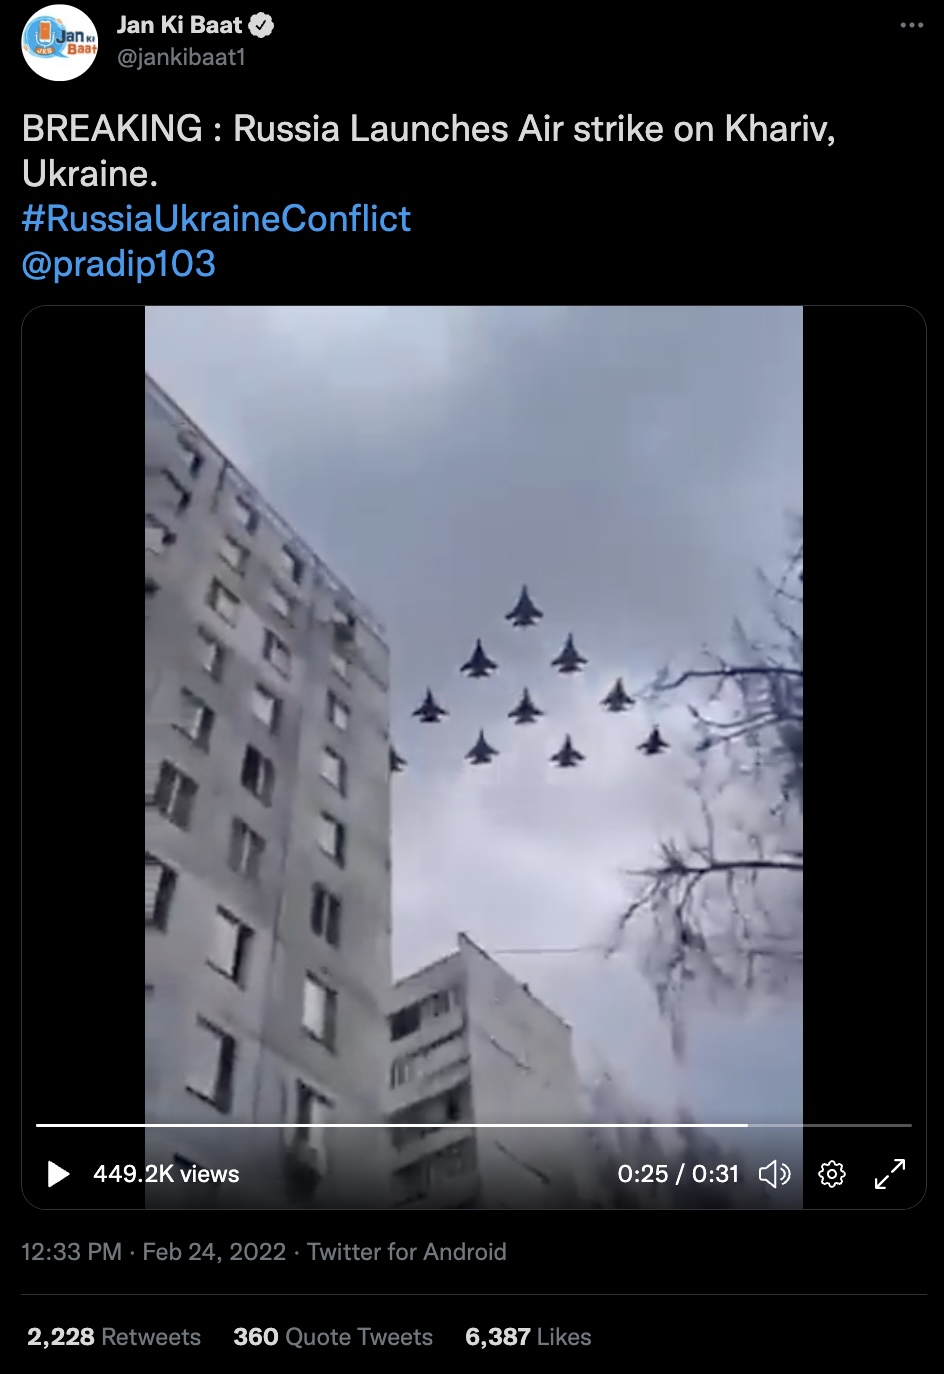Click the Twitter for Android source link
The width and height of the screenshot is (944, 1374).
tap(407, 1252)
